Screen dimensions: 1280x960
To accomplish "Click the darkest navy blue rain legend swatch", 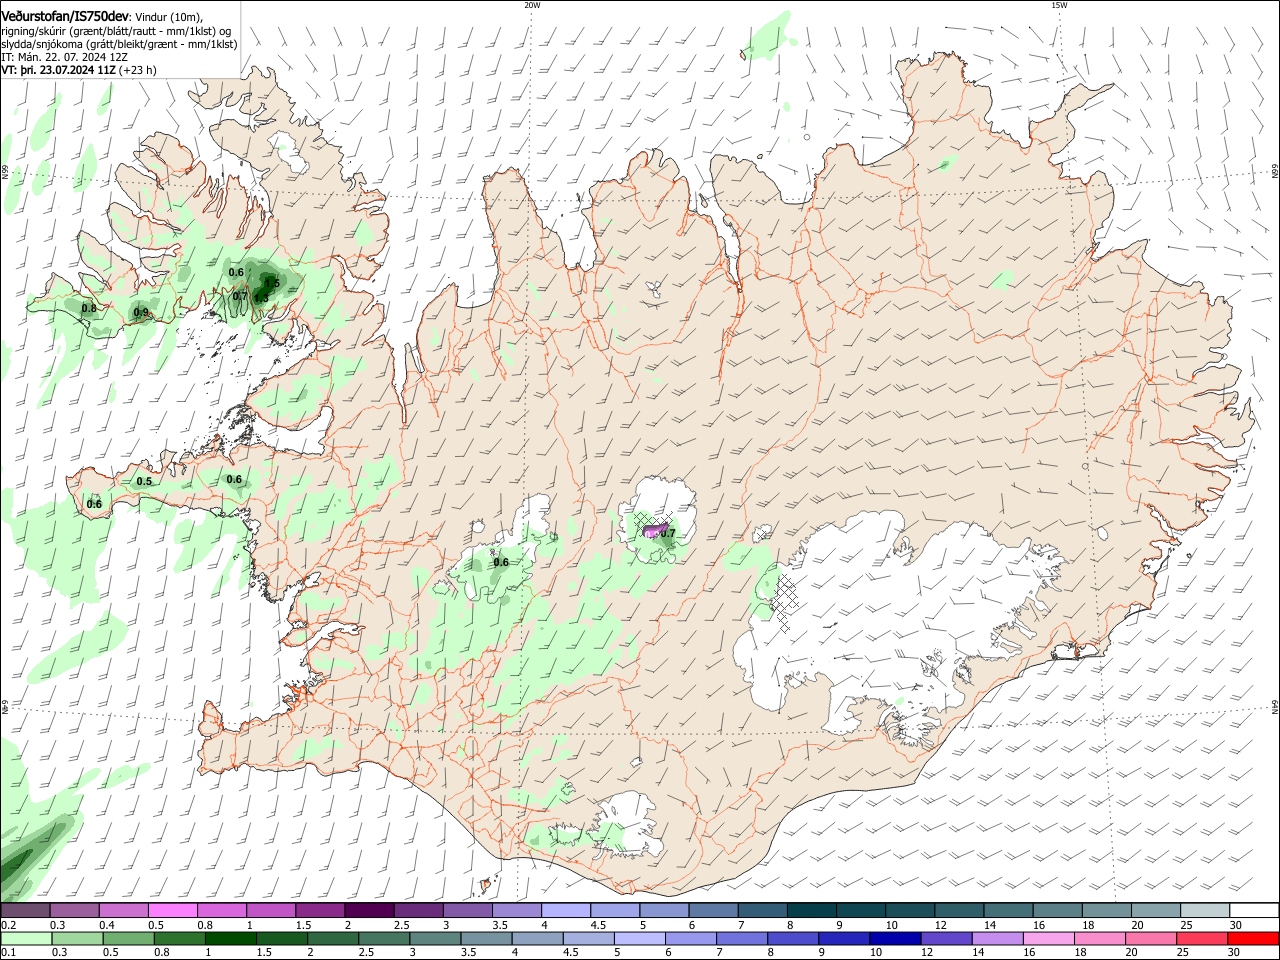I will pyautogui.click(x=894, y=938).
